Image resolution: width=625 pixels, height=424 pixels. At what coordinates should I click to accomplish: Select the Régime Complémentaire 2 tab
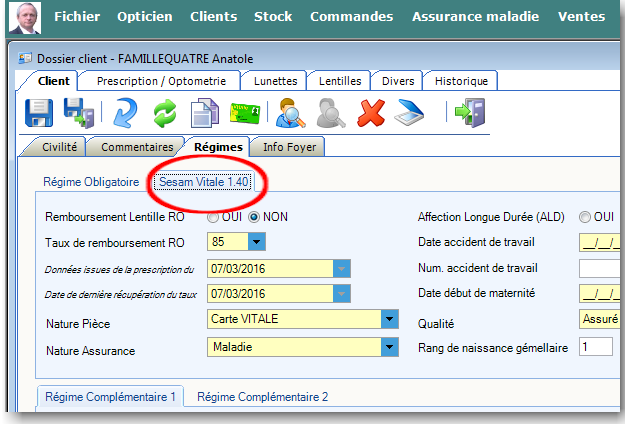click(x=262, y=397)
